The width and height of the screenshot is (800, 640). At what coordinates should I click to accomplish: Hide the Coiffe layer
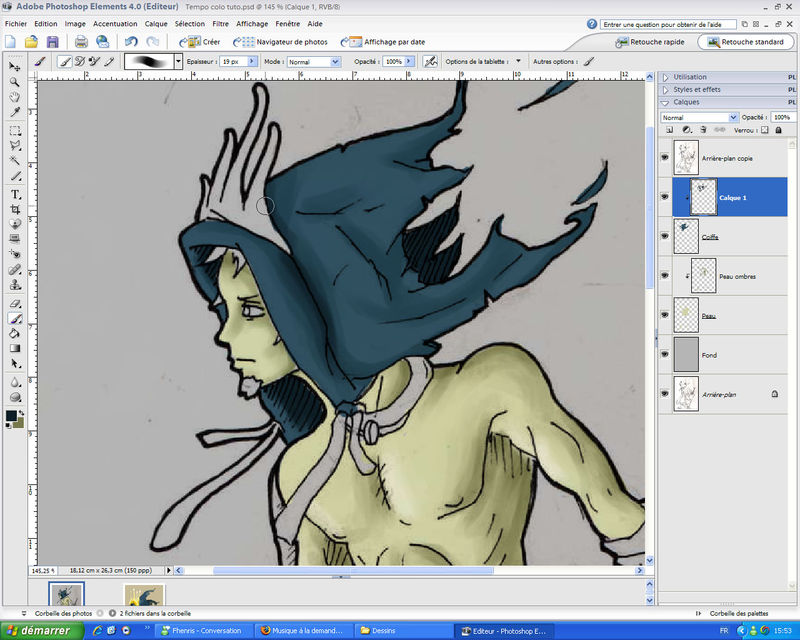tap(664, 236)
